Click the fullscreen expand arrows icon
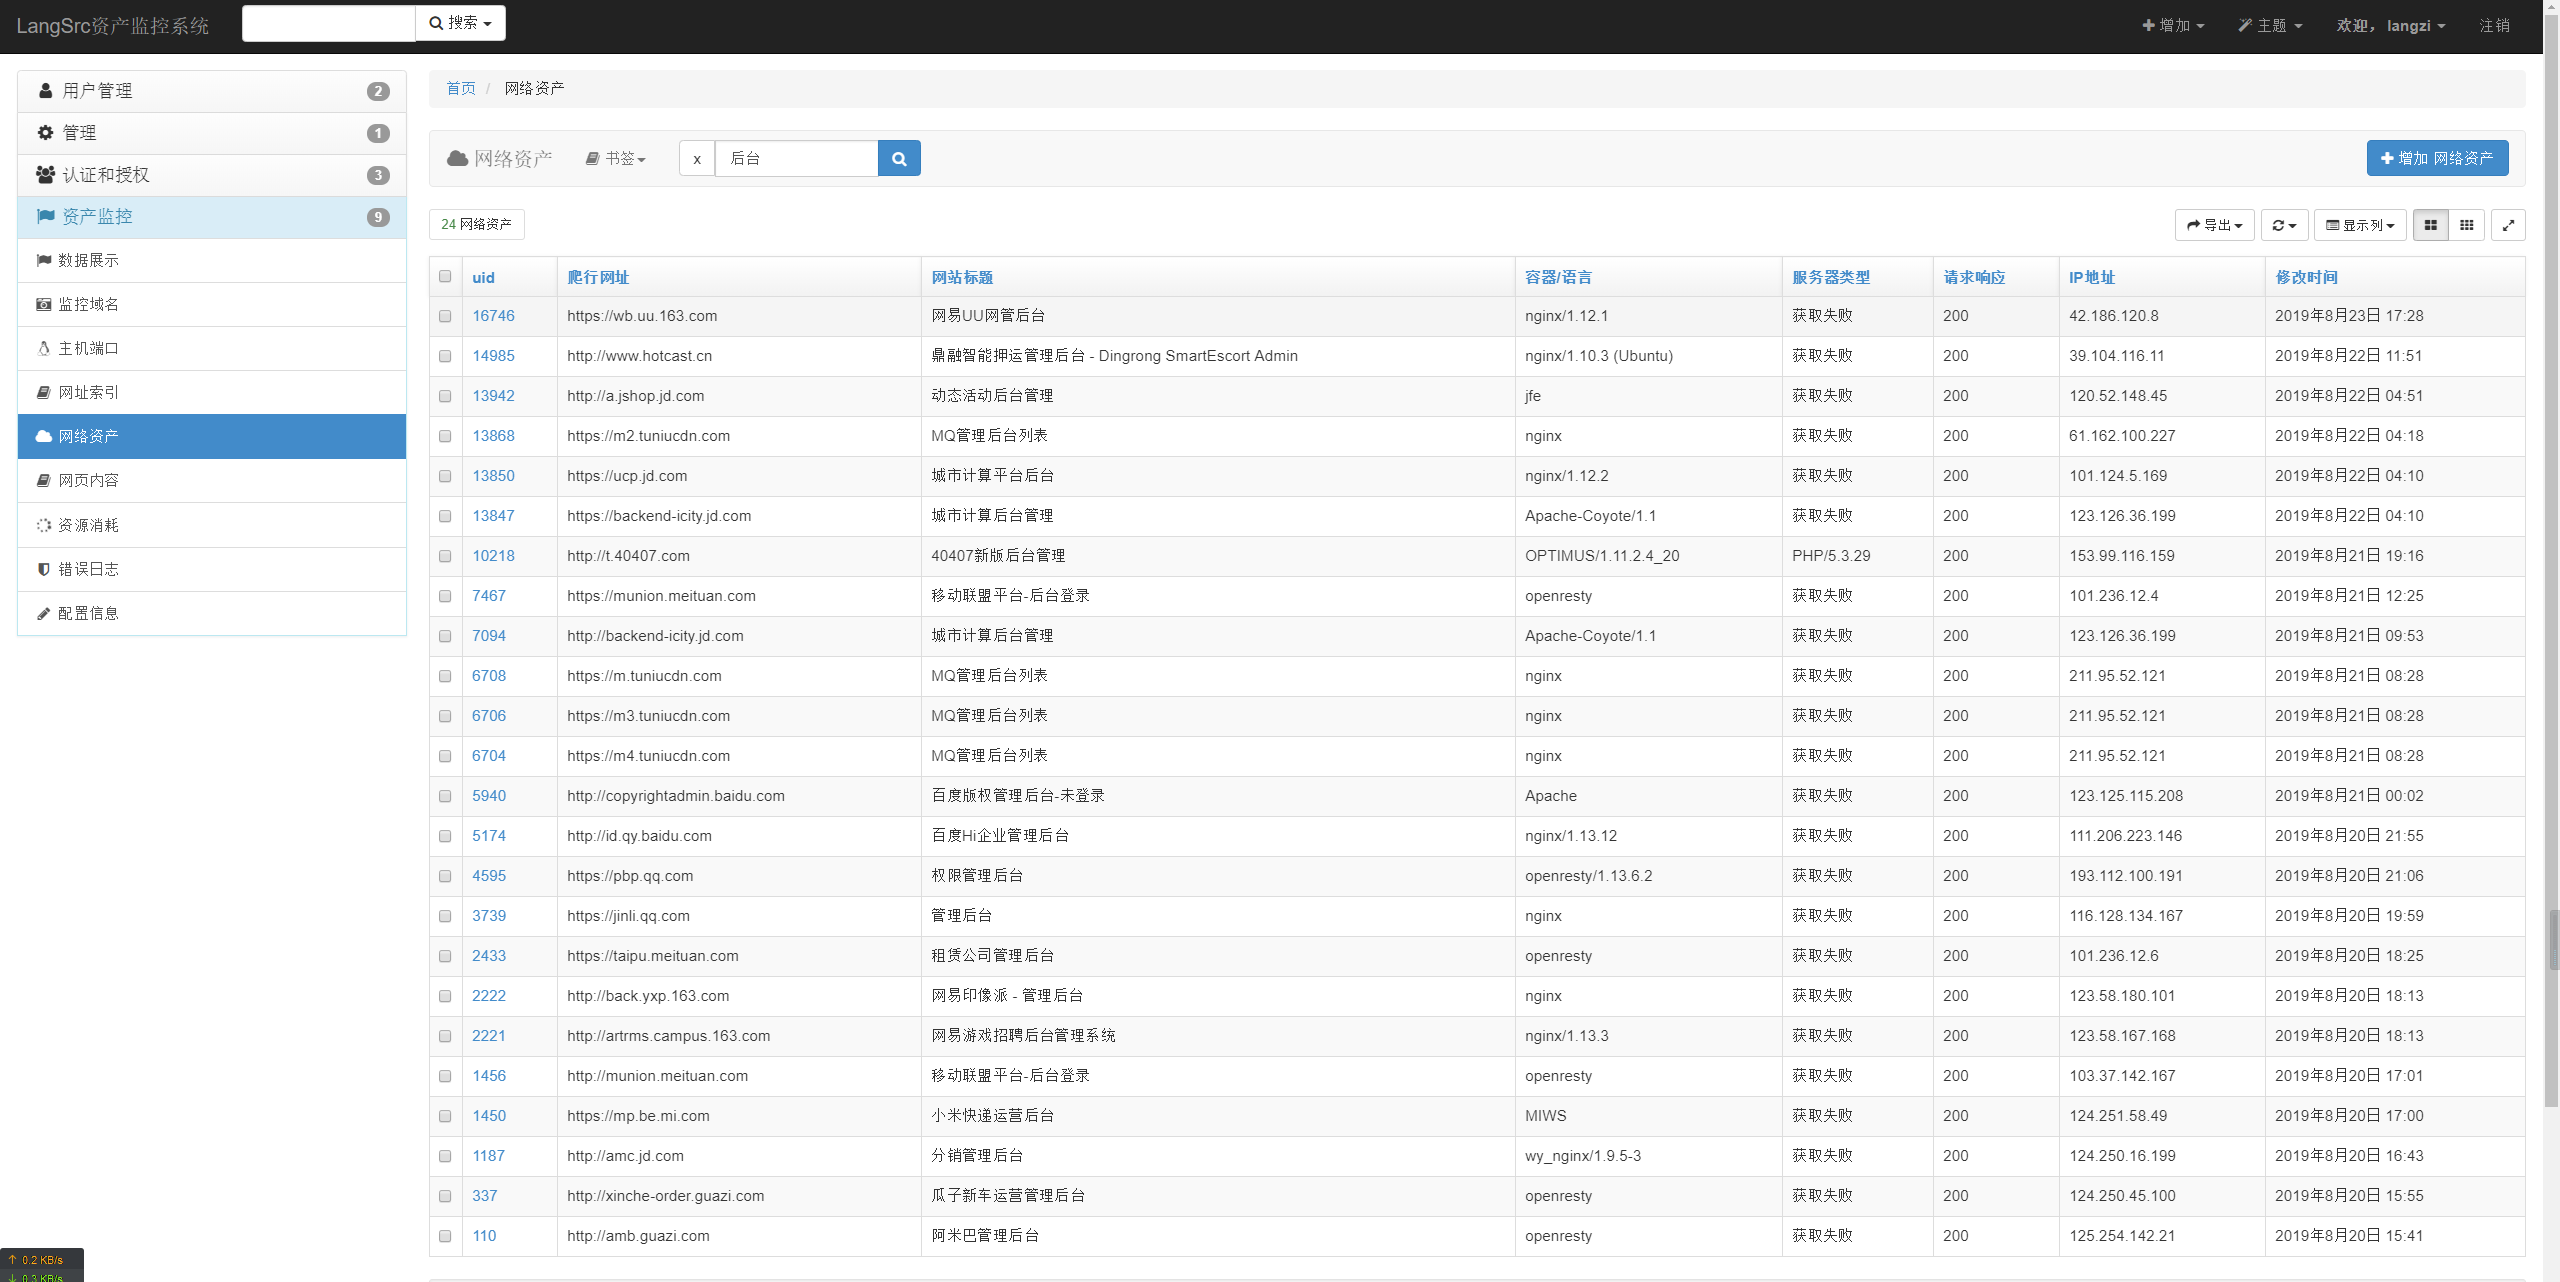 [2508, 225]
